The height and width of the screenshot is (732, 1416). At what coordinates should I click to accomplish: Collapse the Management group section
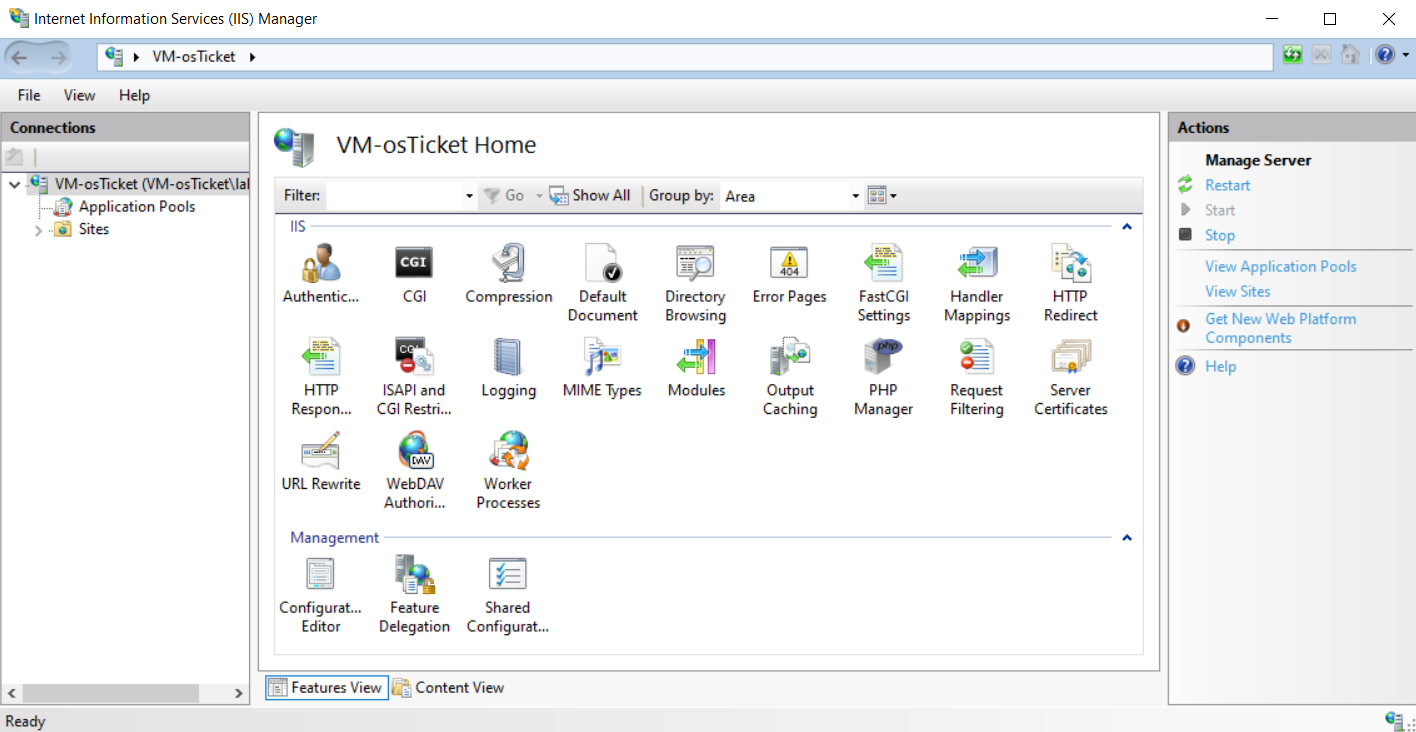tap(1126, 538)
